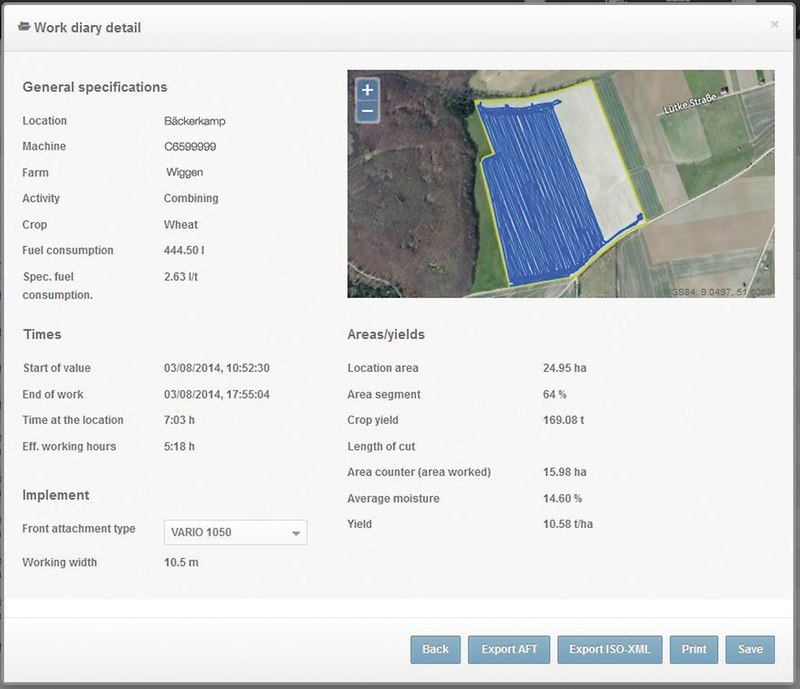The height and width of the screenshot is (689, 800).
Task: Click the folder icon beside Work diary detail
Action: point(24,27)
